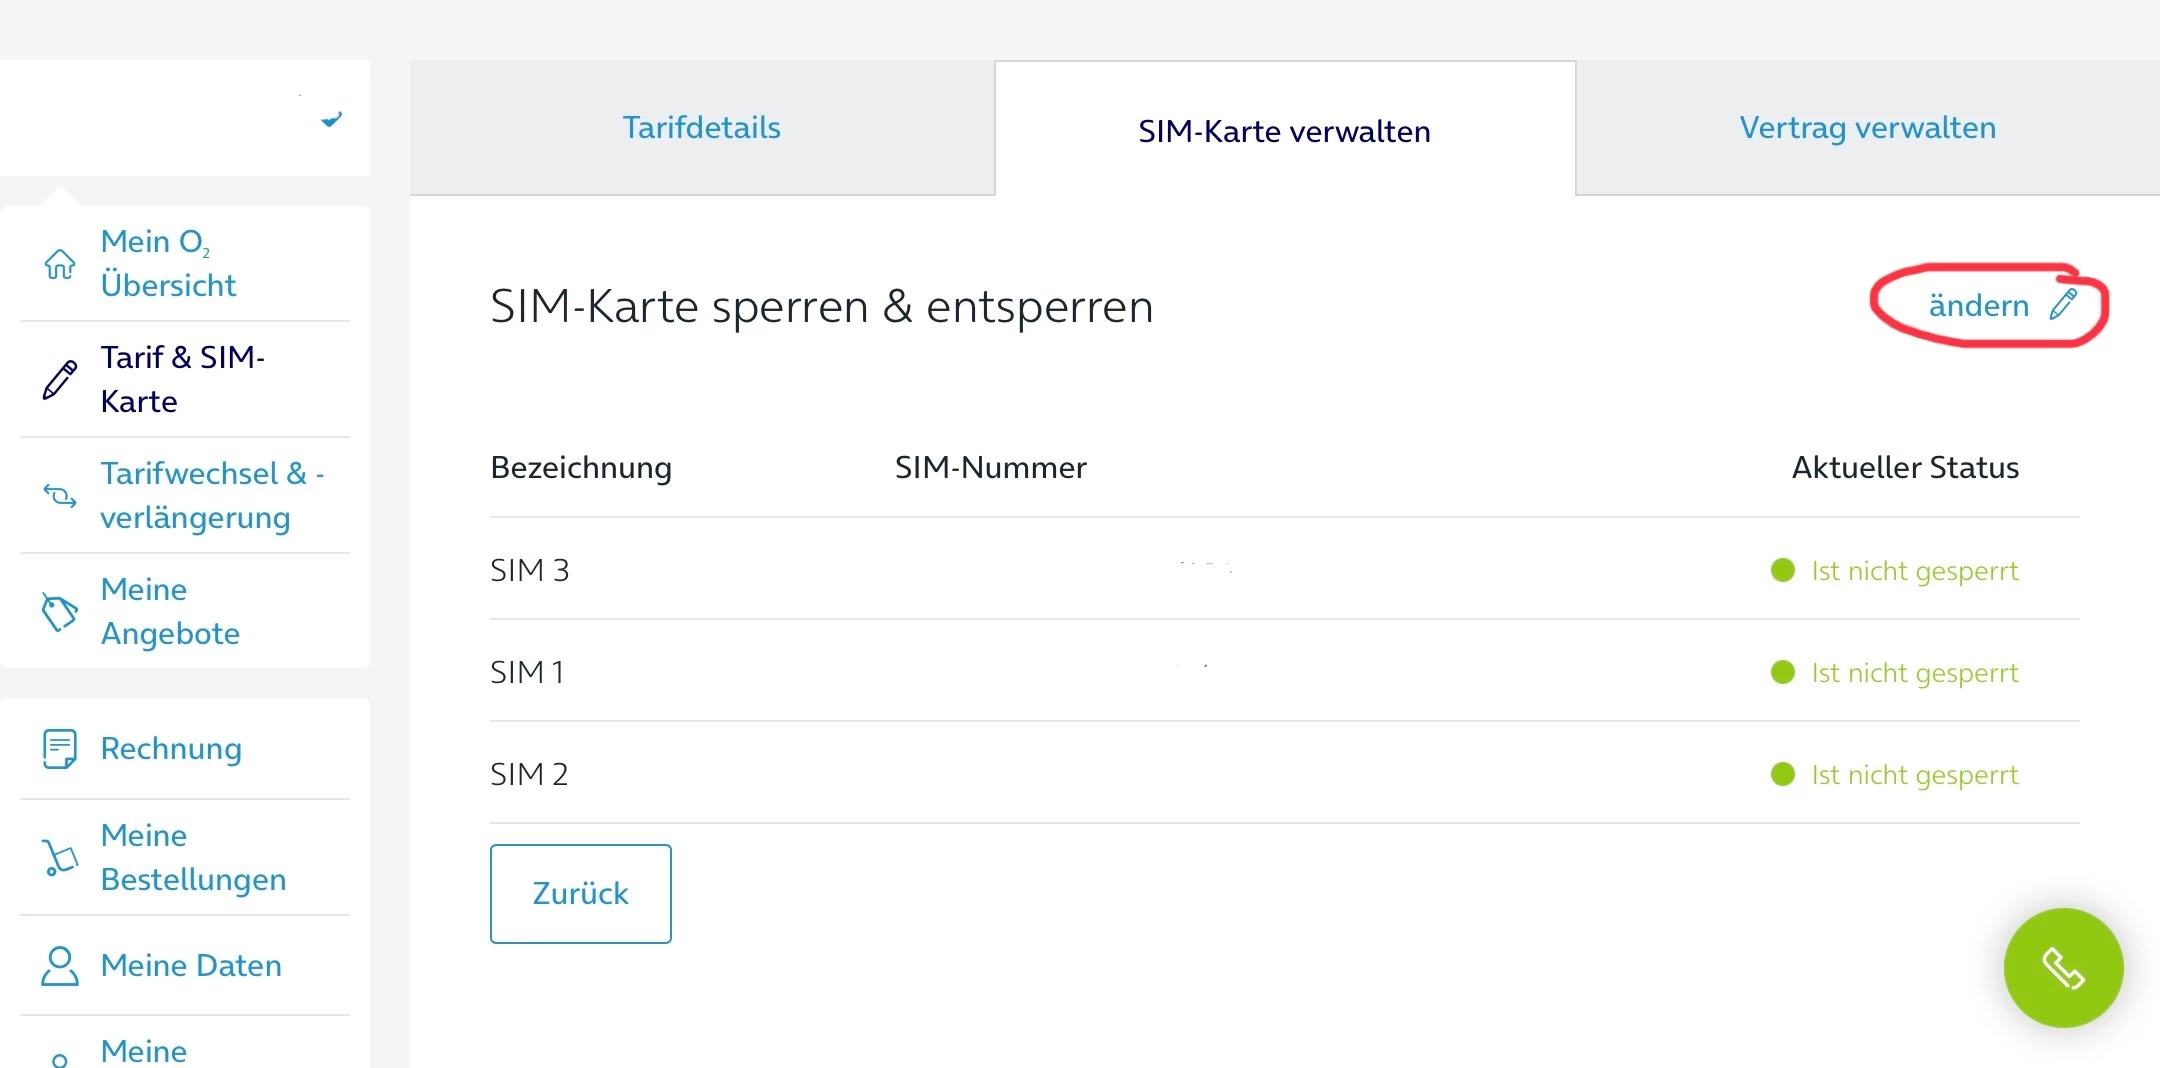
Task: Click the hand truck icon for Meine Bestellungen
Action: [60, 858]
